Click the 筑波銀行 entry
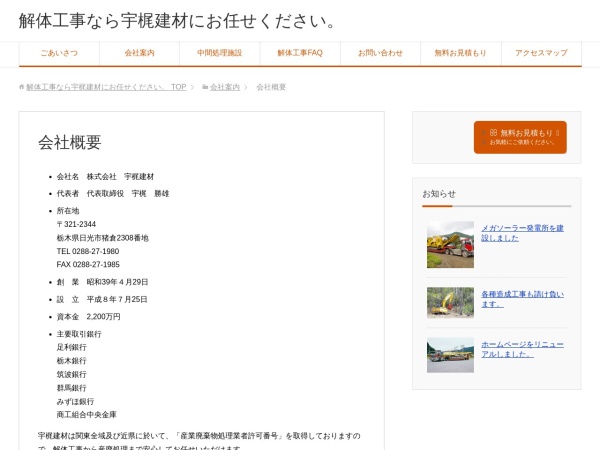The image size is (600, 450). tap(72, 374)
